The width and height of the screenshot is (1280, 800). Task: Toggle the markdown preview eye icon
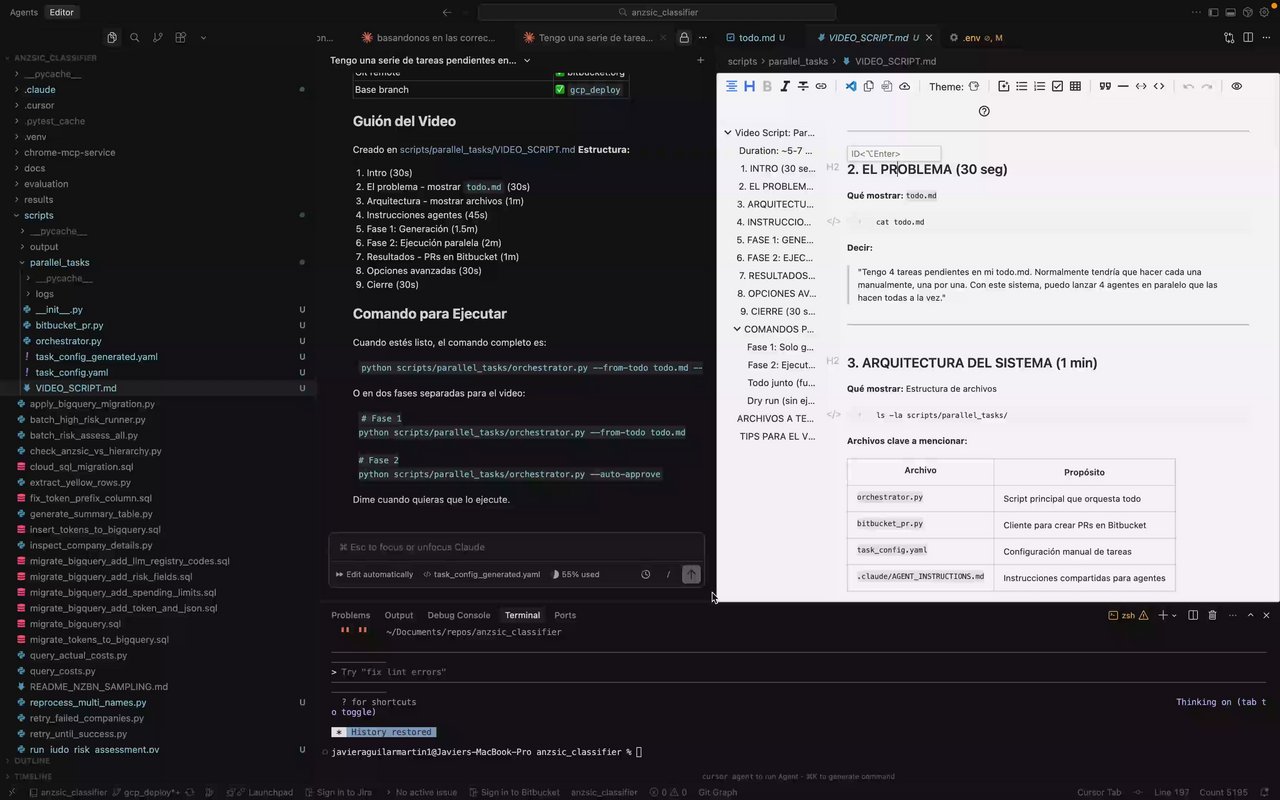(x=1237, y=87)
